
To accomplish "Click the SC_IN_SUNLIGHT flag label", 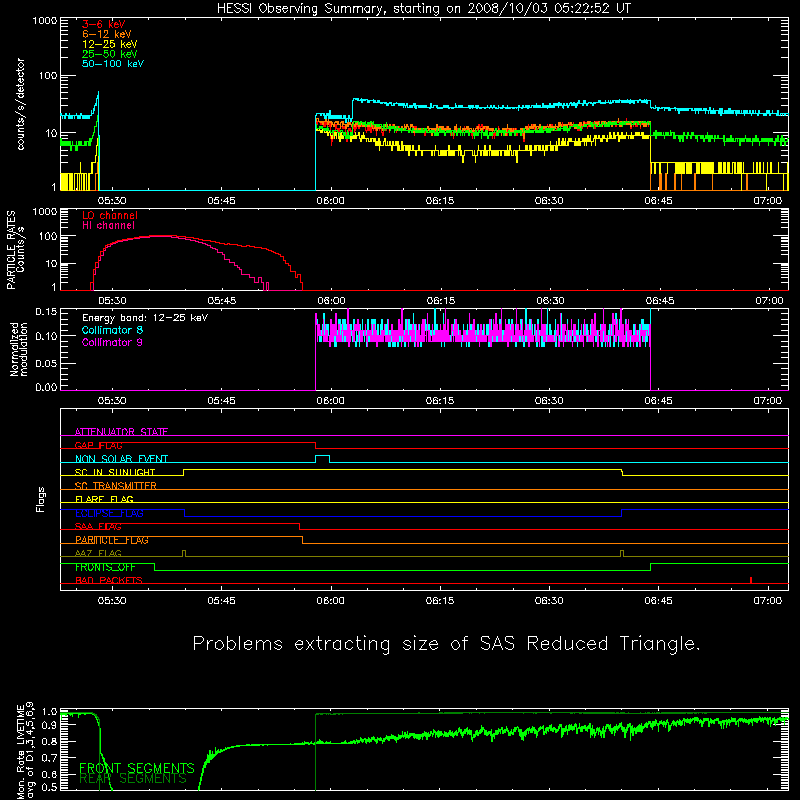I will tap(115, 472).
